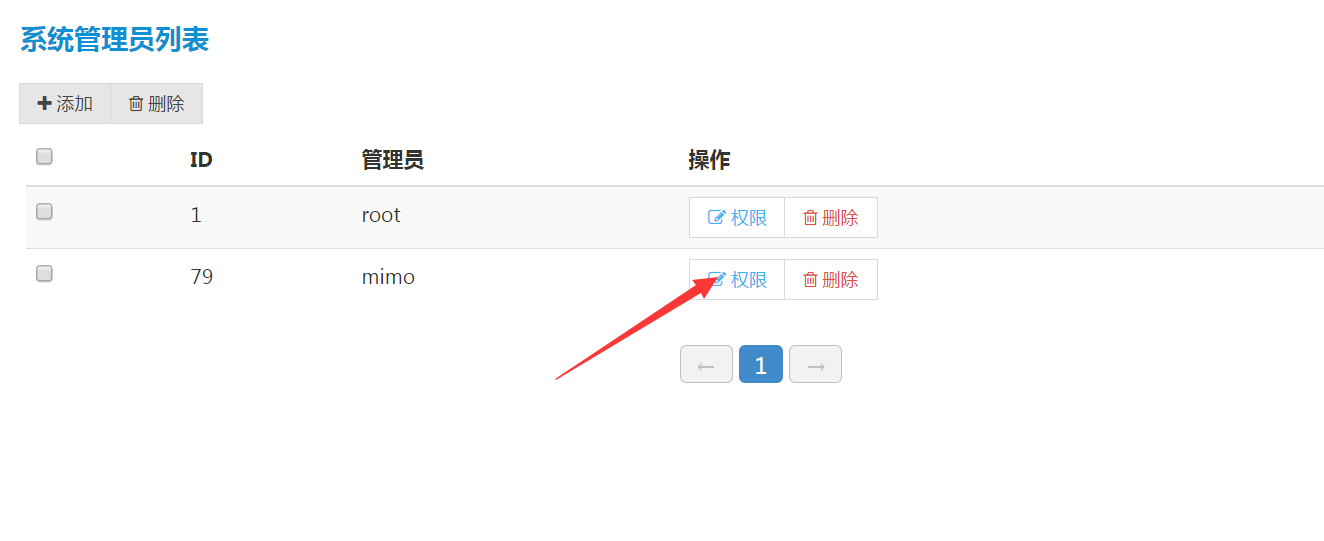Image resolution: width=1324 pixels, height=541 pixels.
Task: Toggle the select-all checkbox in table header
Action: [x=44, y=156]
